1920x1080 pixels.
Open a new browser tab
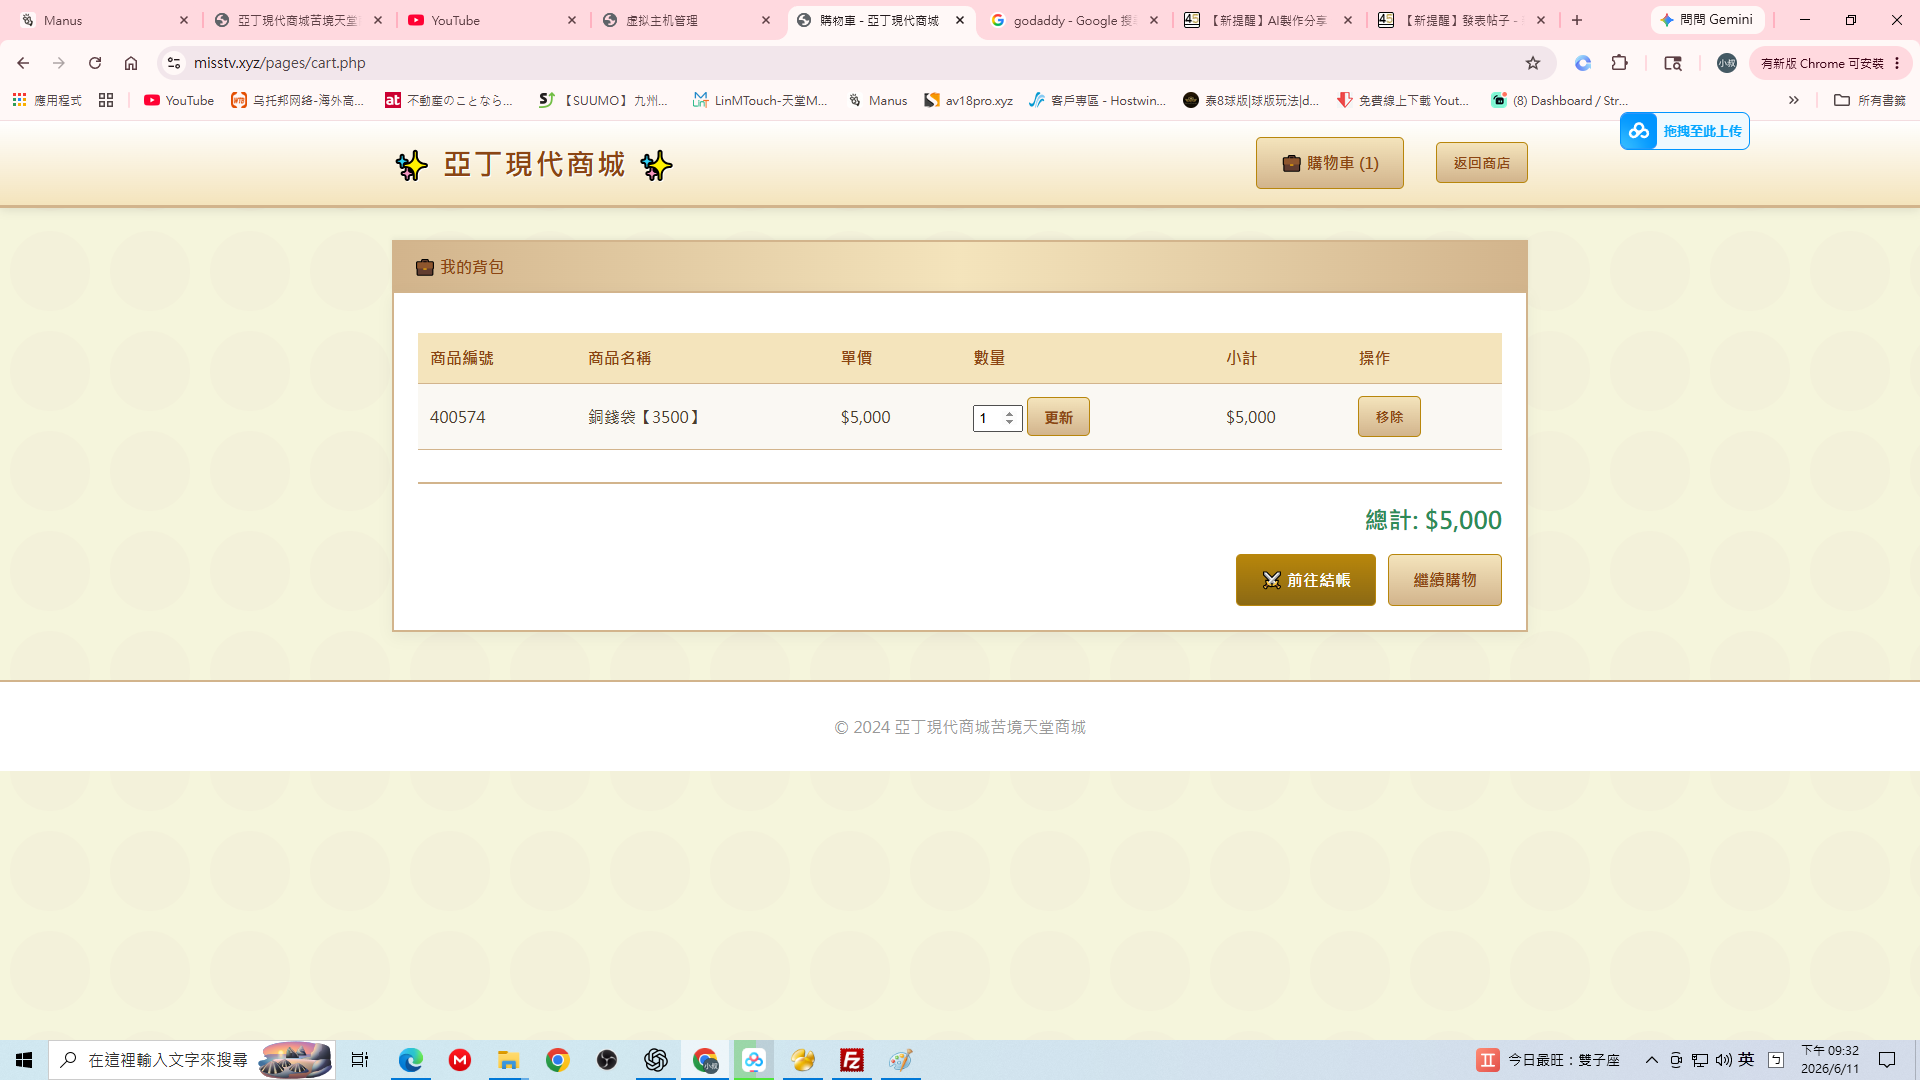click(x=1577, y=20)
